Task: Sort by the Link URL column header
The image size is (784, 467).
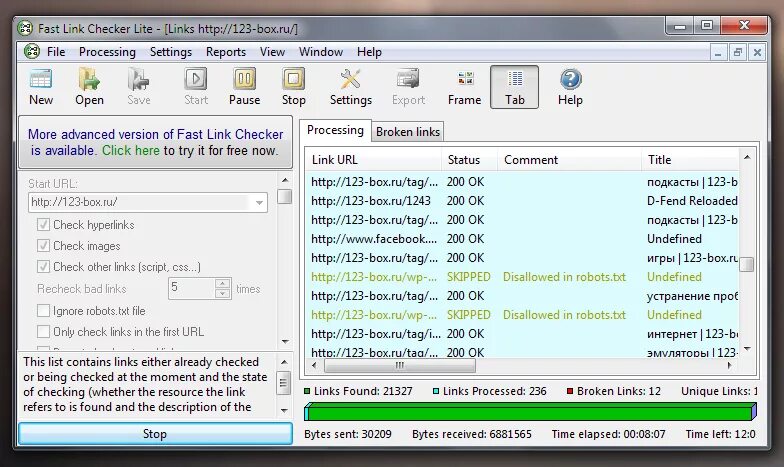Action: click(373, 160)
